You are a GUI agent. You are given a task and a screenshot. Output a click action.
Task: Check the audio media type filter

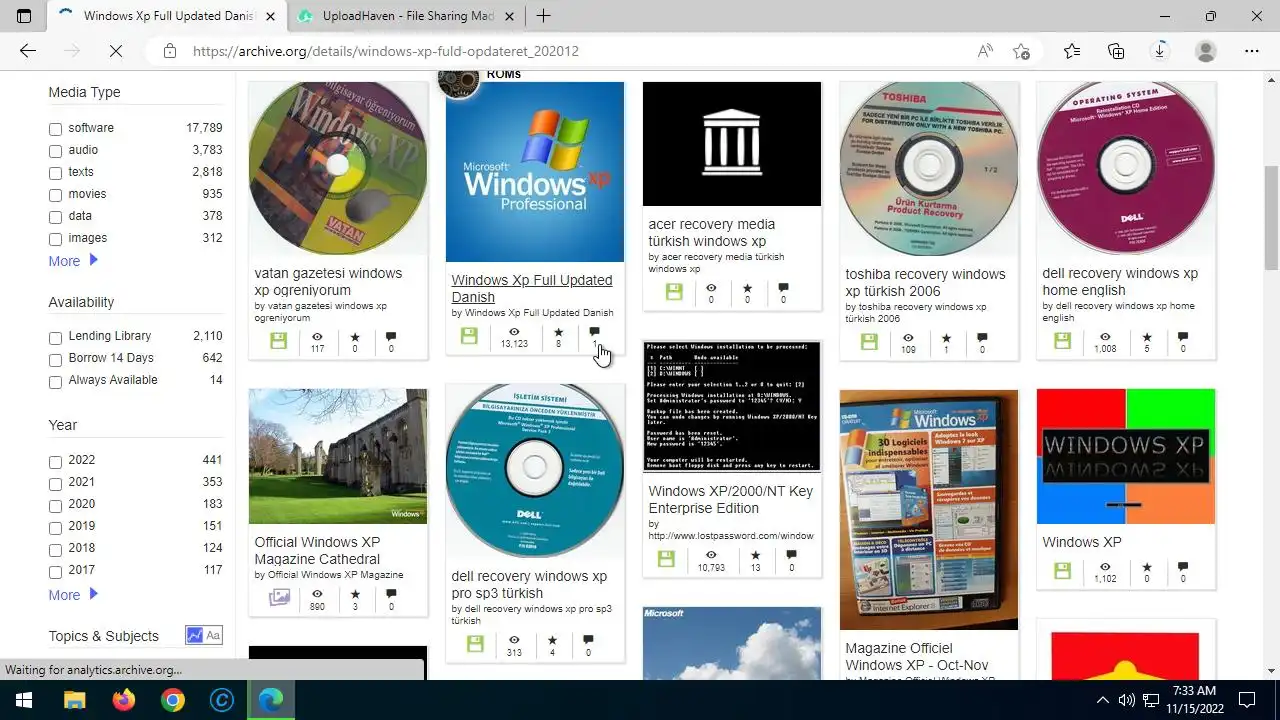tap(55, 151)
